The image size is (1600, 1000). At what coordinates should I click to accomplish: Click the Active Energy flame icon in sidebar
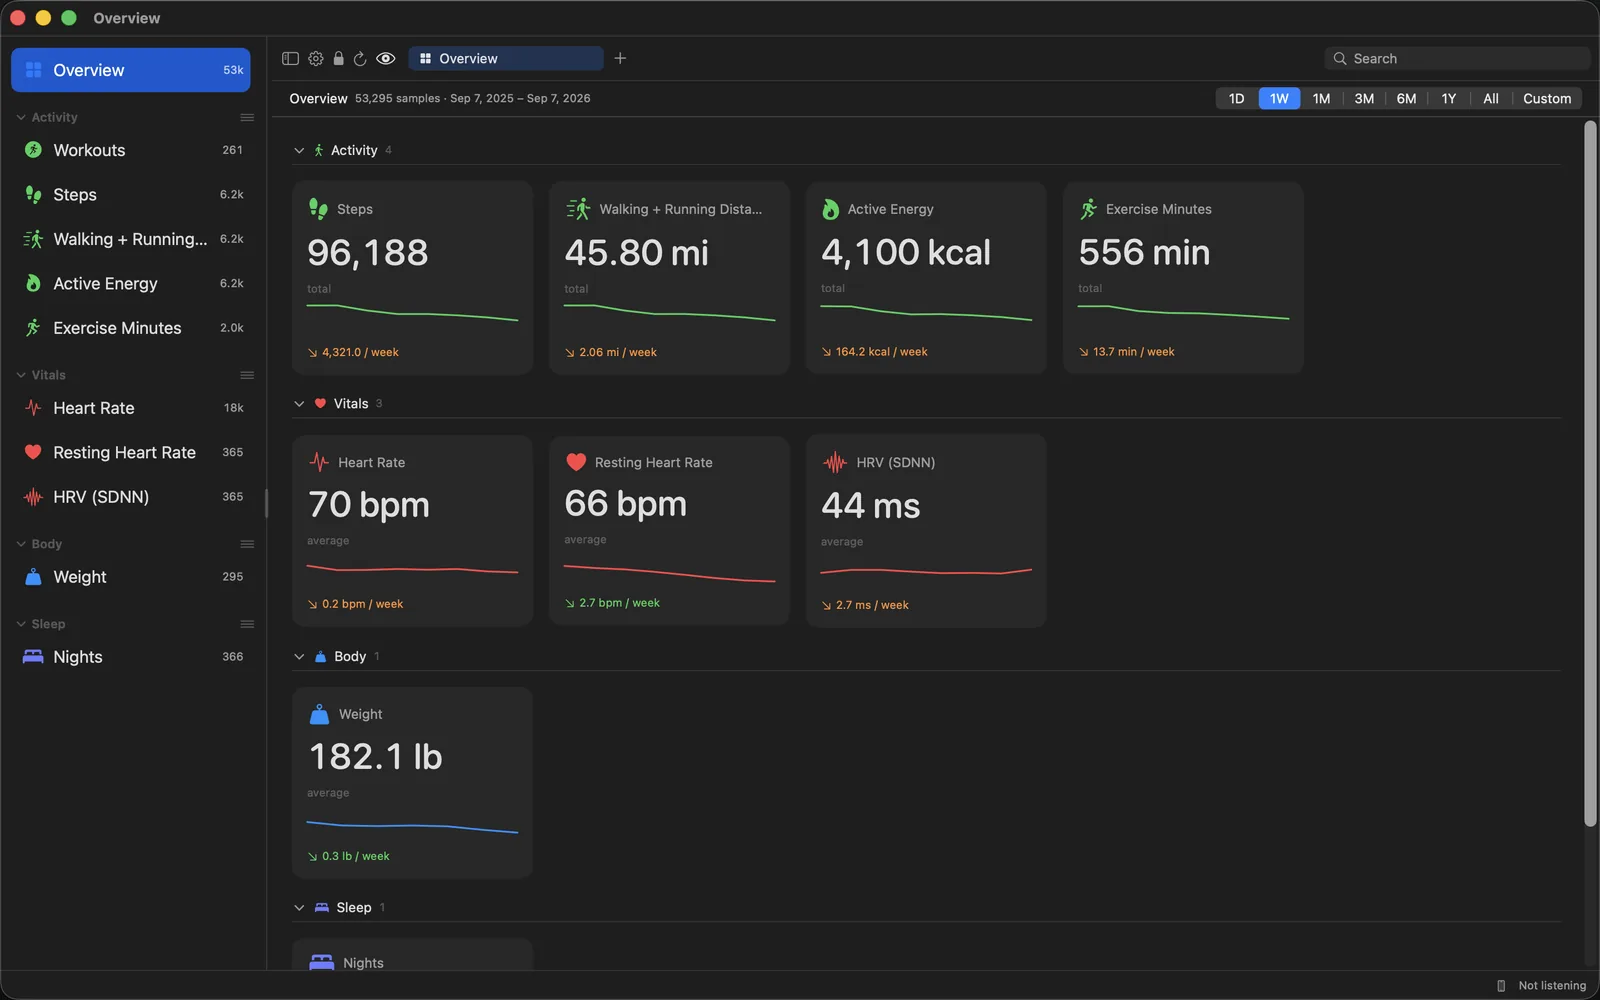pyautogui.click(x=33, y=283)
